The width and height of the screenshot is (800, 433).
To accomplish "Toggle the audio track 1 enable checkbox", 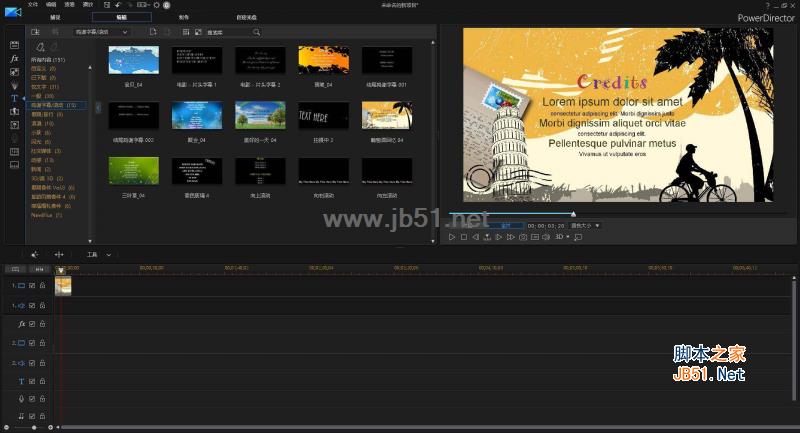I will [x=32, y=305].
